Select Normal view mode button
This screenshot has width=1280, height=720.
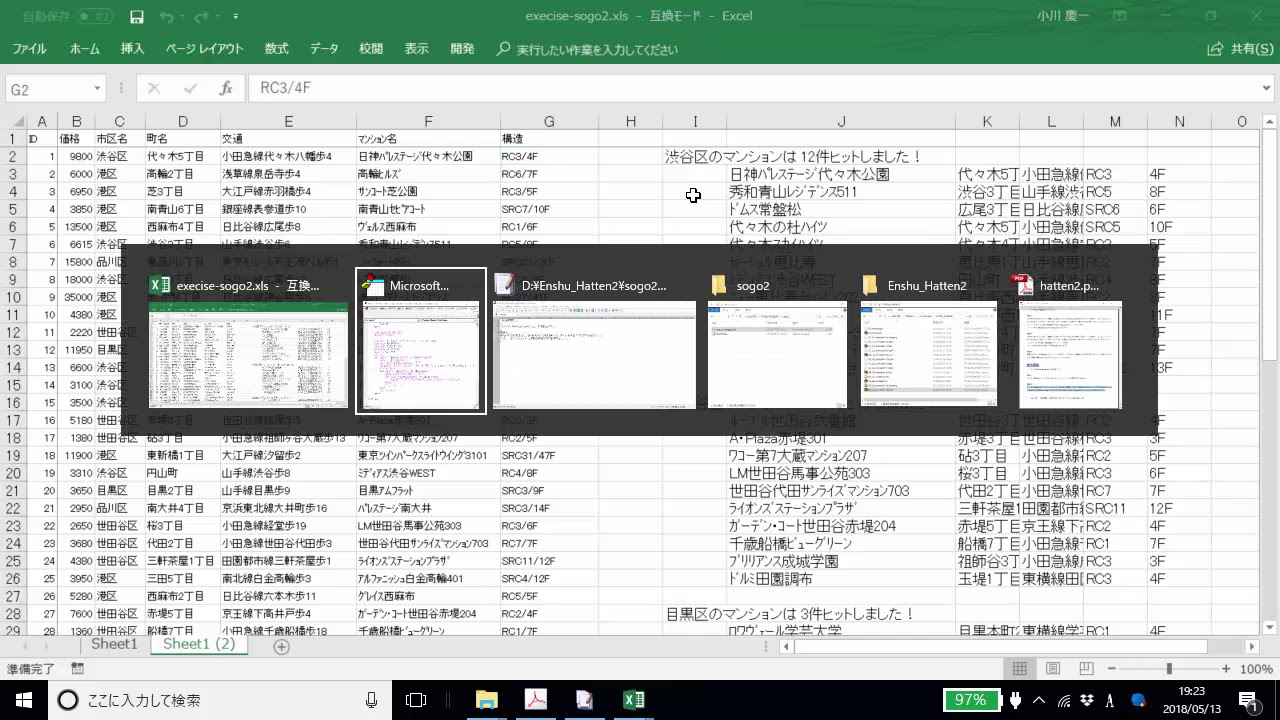(1019, 669)
